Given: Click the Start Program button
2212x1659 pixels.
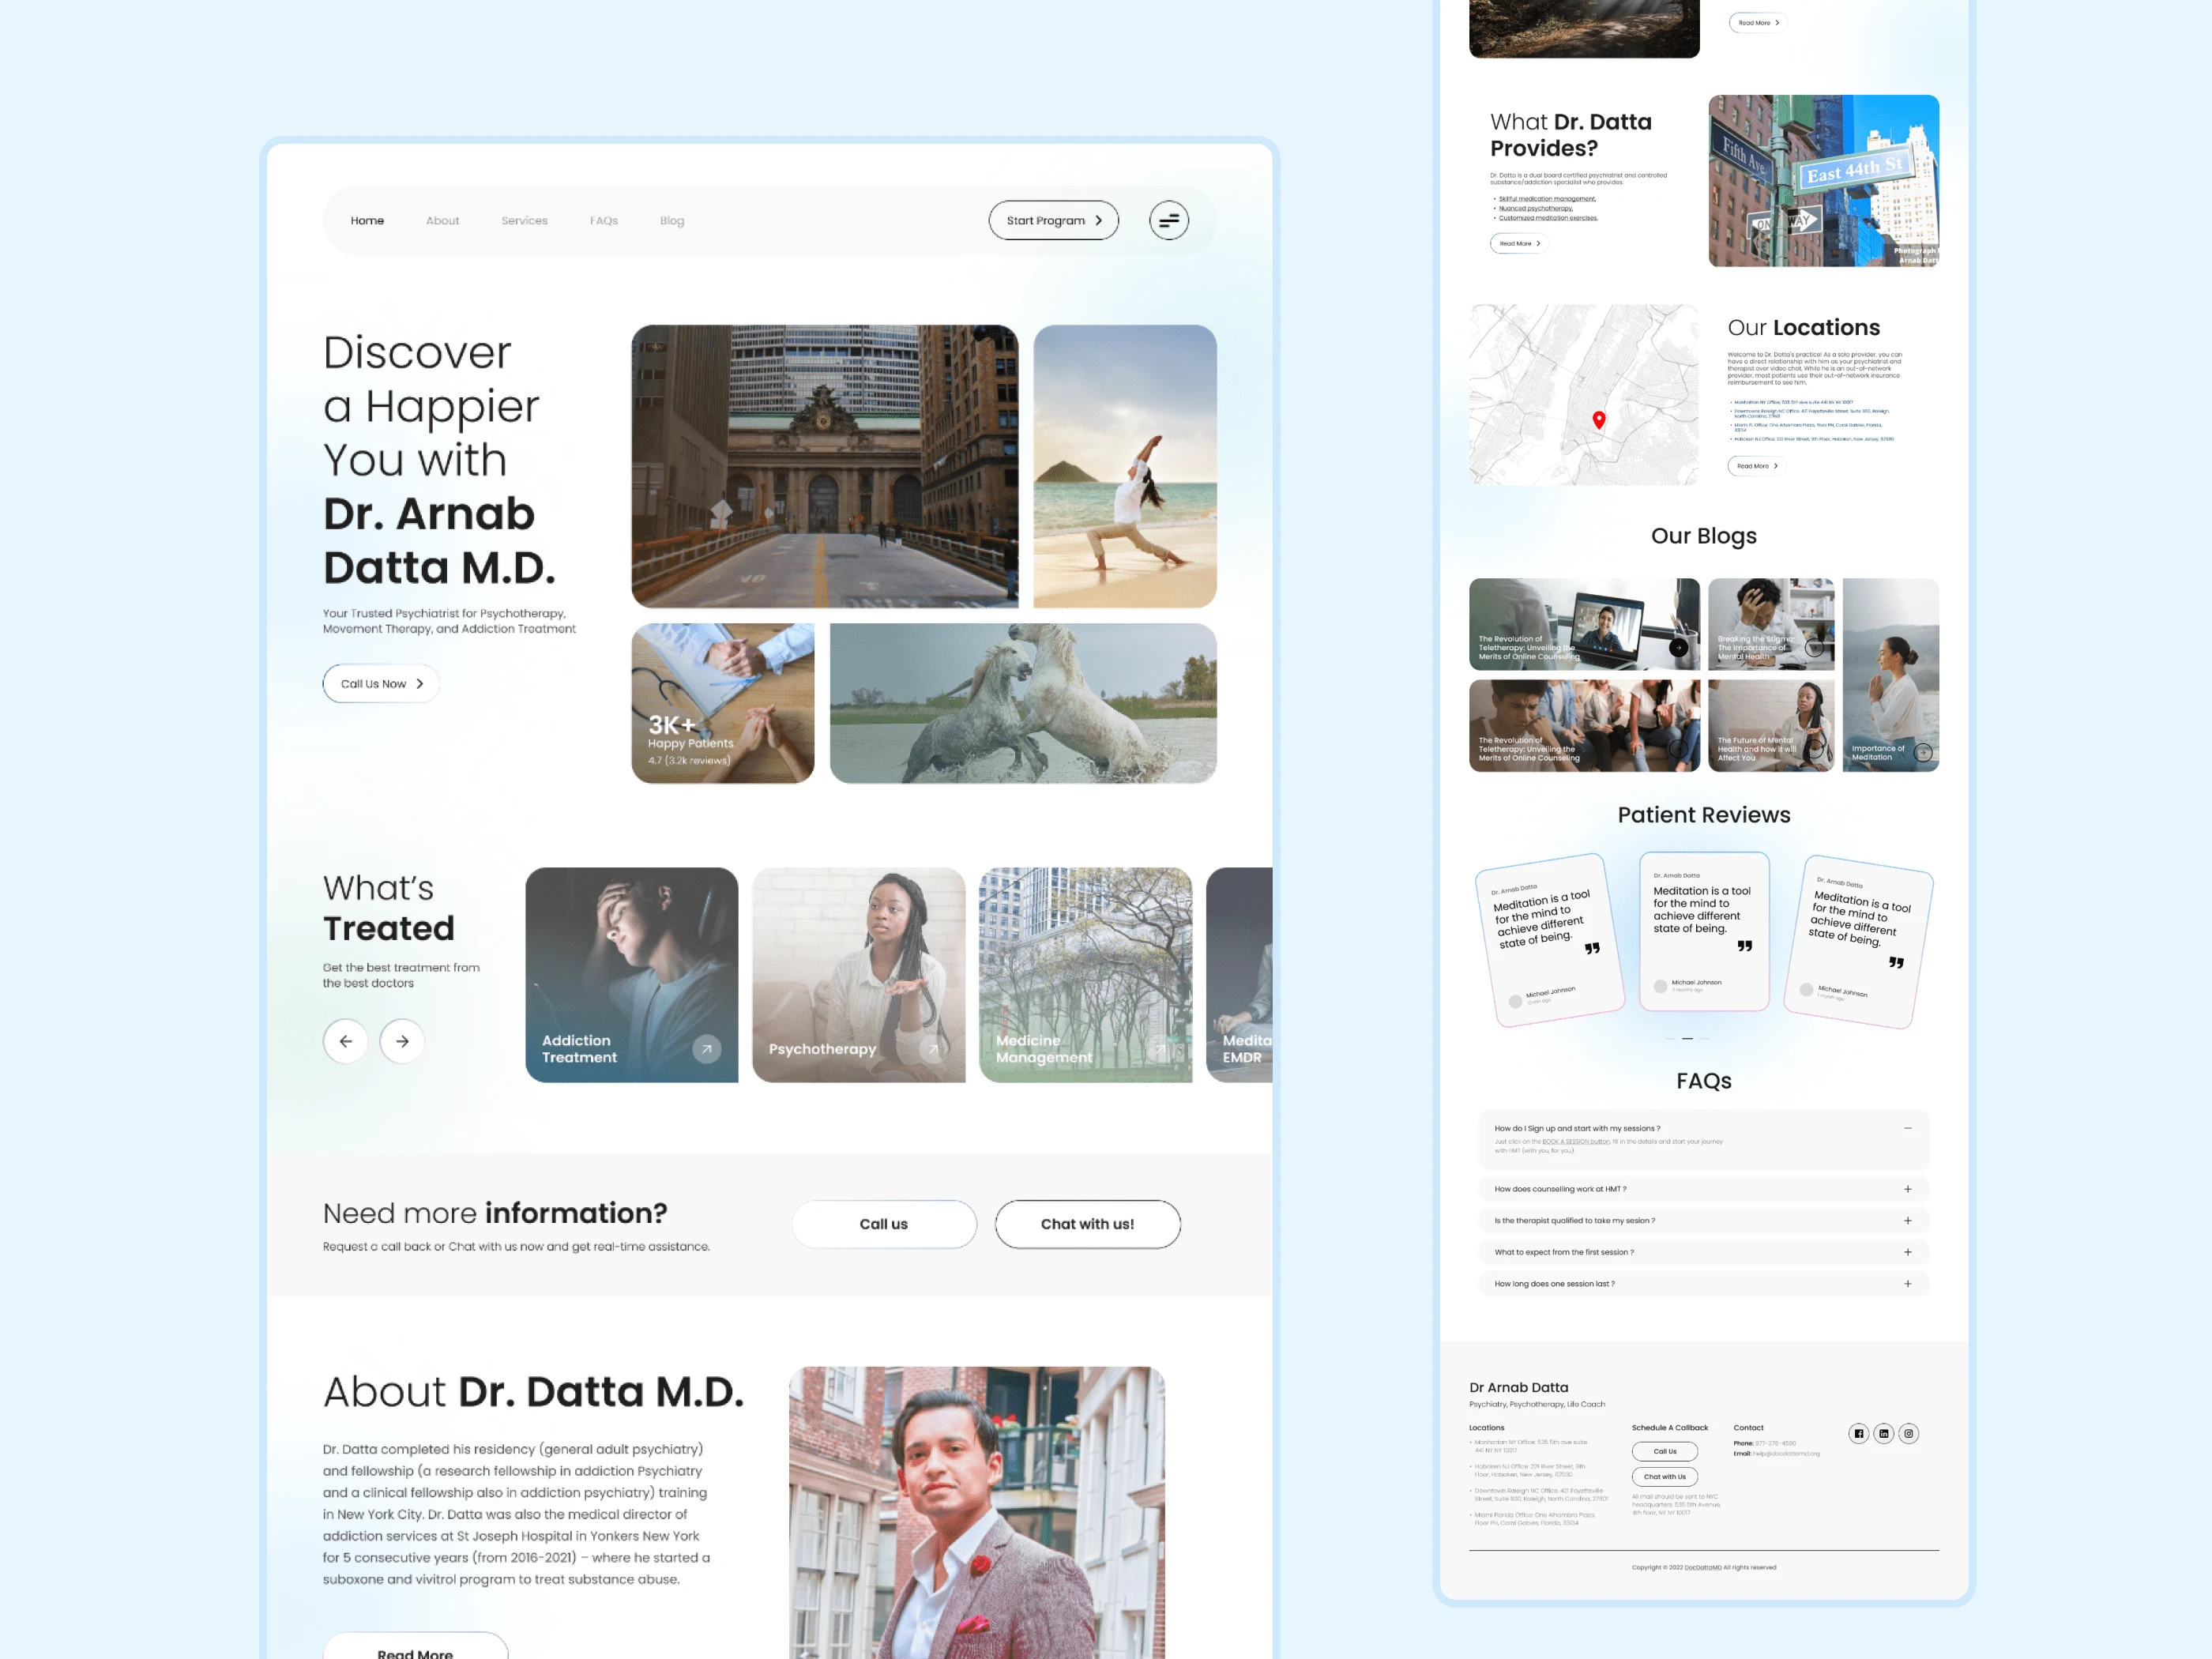Looking at the screenshot, I should pyautogui.click(x=1053, y=221).
